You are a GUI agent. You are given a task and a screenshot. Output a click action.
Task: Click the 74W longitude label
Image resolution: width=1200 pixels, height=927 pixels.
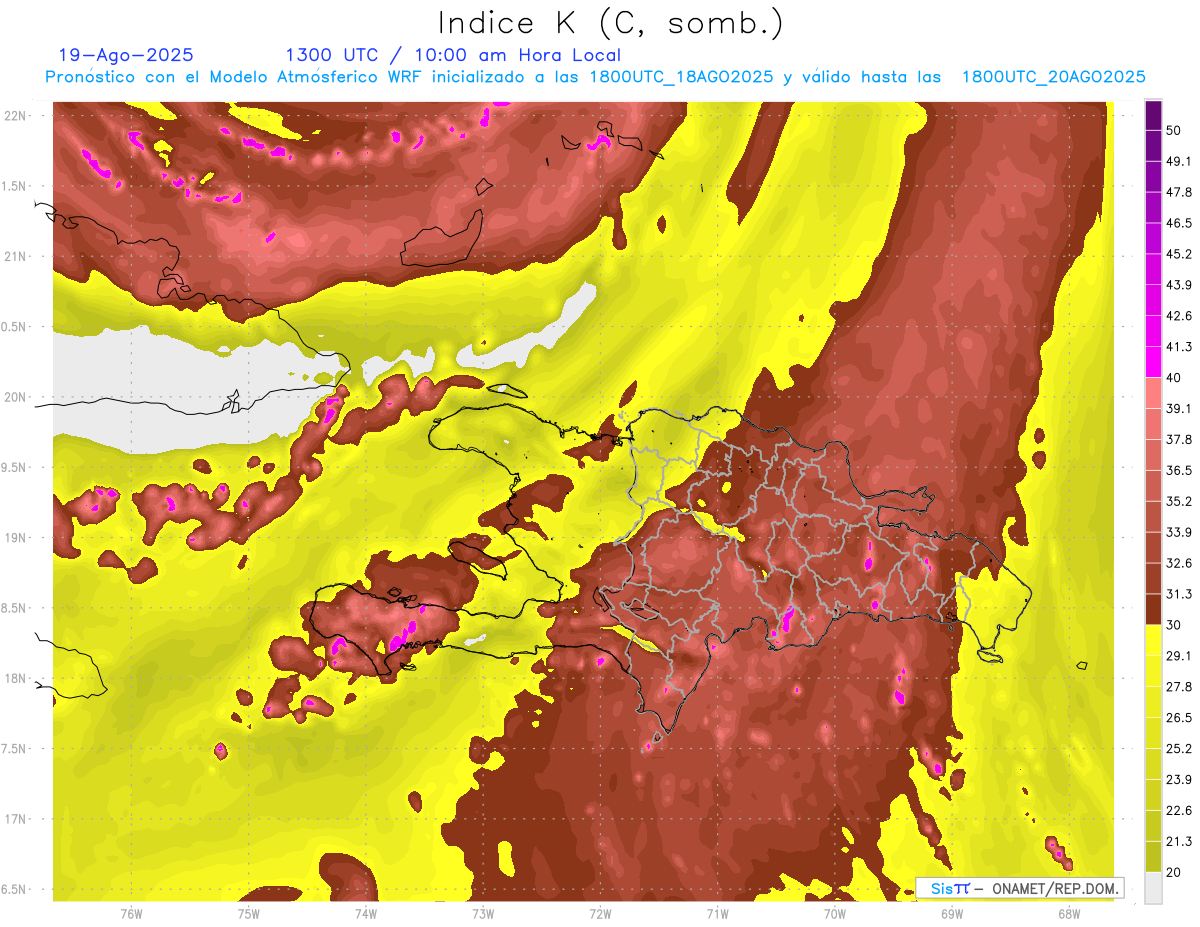coord(365,913)
